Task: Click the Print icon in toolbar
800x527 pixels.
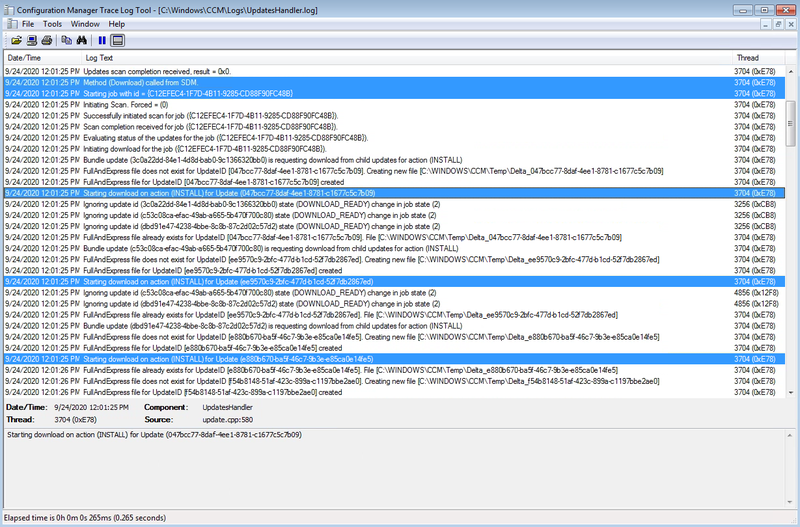Action: pos(46,40)
